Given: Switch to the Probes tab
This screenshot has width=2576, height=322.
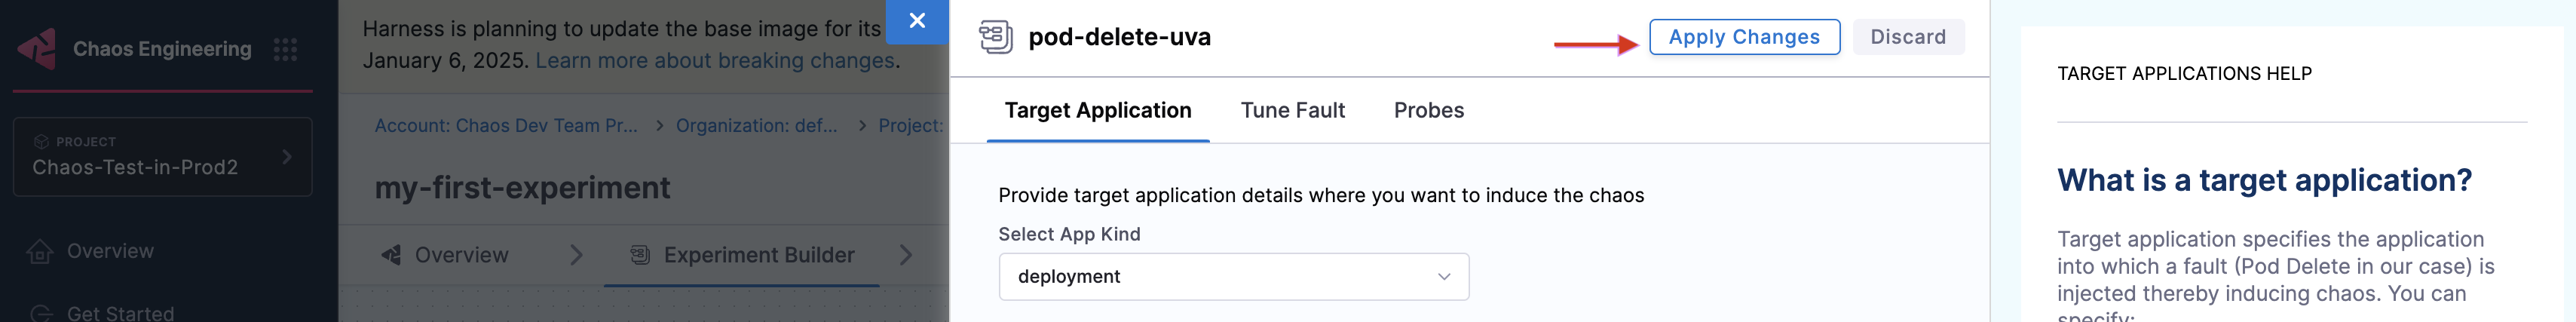Looking at the screenshot, I should (1428, 110).
